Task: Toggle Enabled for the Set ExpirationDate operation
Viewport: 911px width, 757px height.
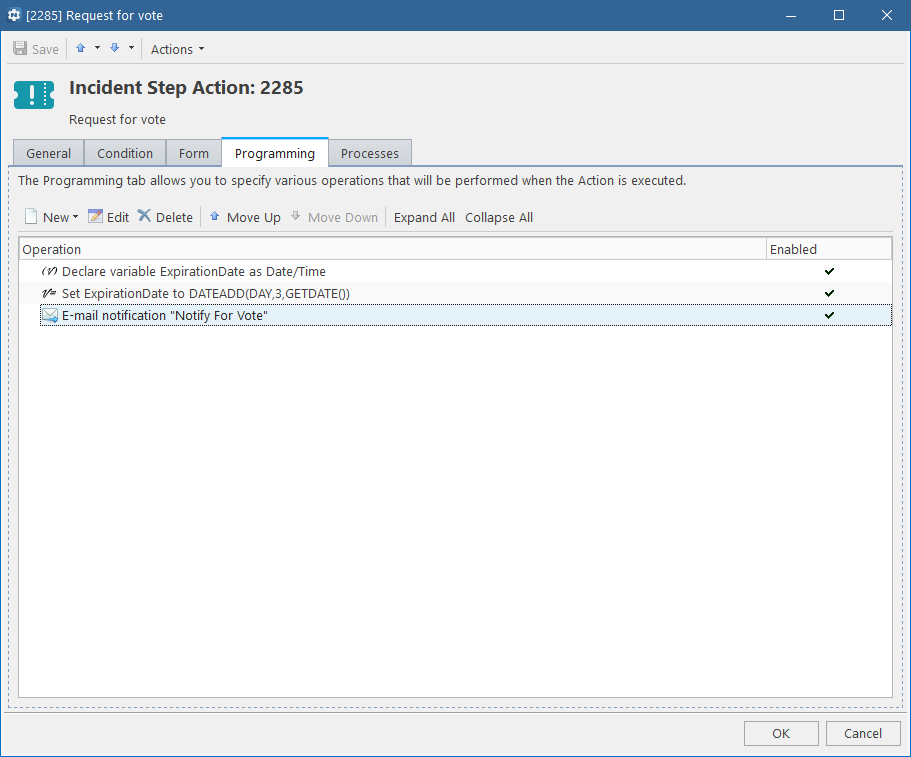Action: [x=828, y=293]
